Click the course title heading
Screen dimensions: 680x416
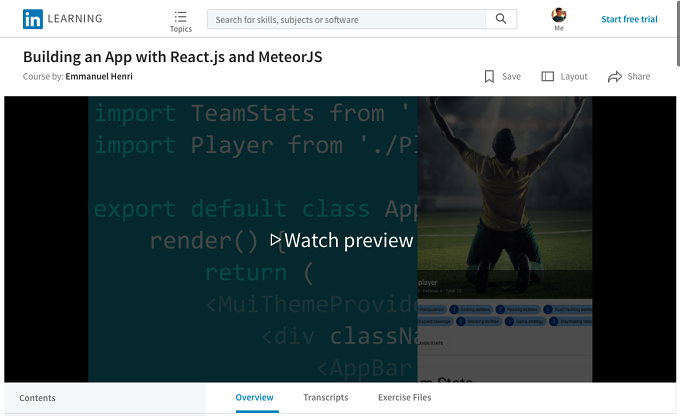click(x=173, y=57)
